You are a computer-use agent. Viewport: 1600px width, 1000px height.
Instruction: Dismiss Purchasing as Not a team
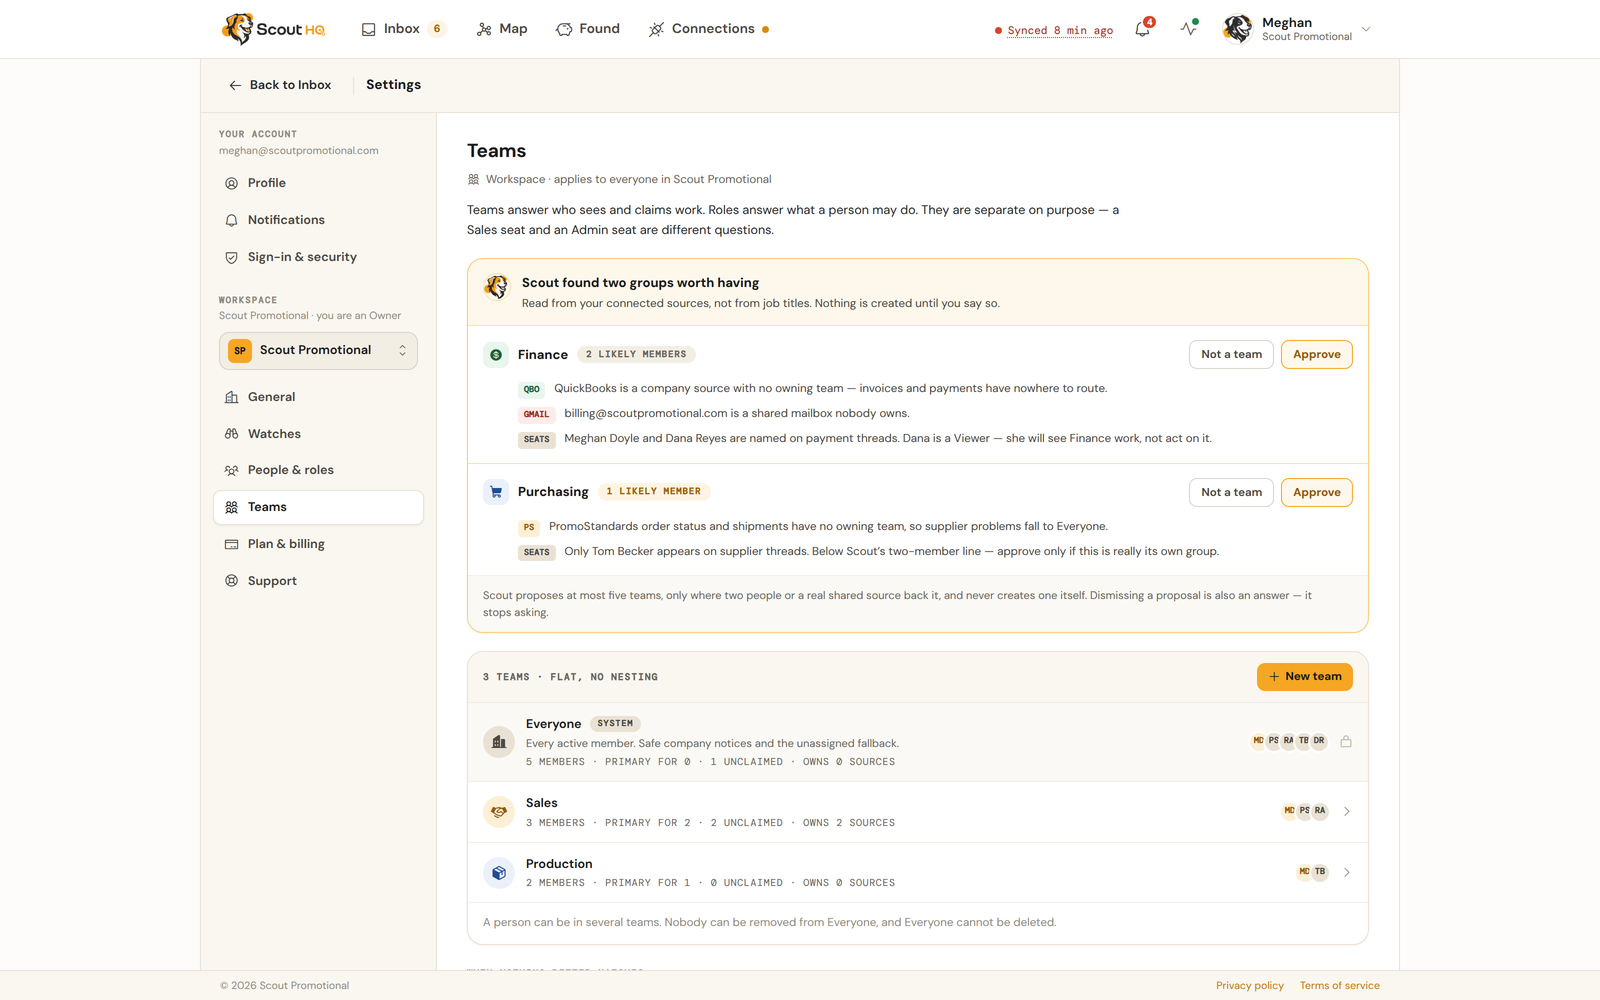coord(1231,492)
